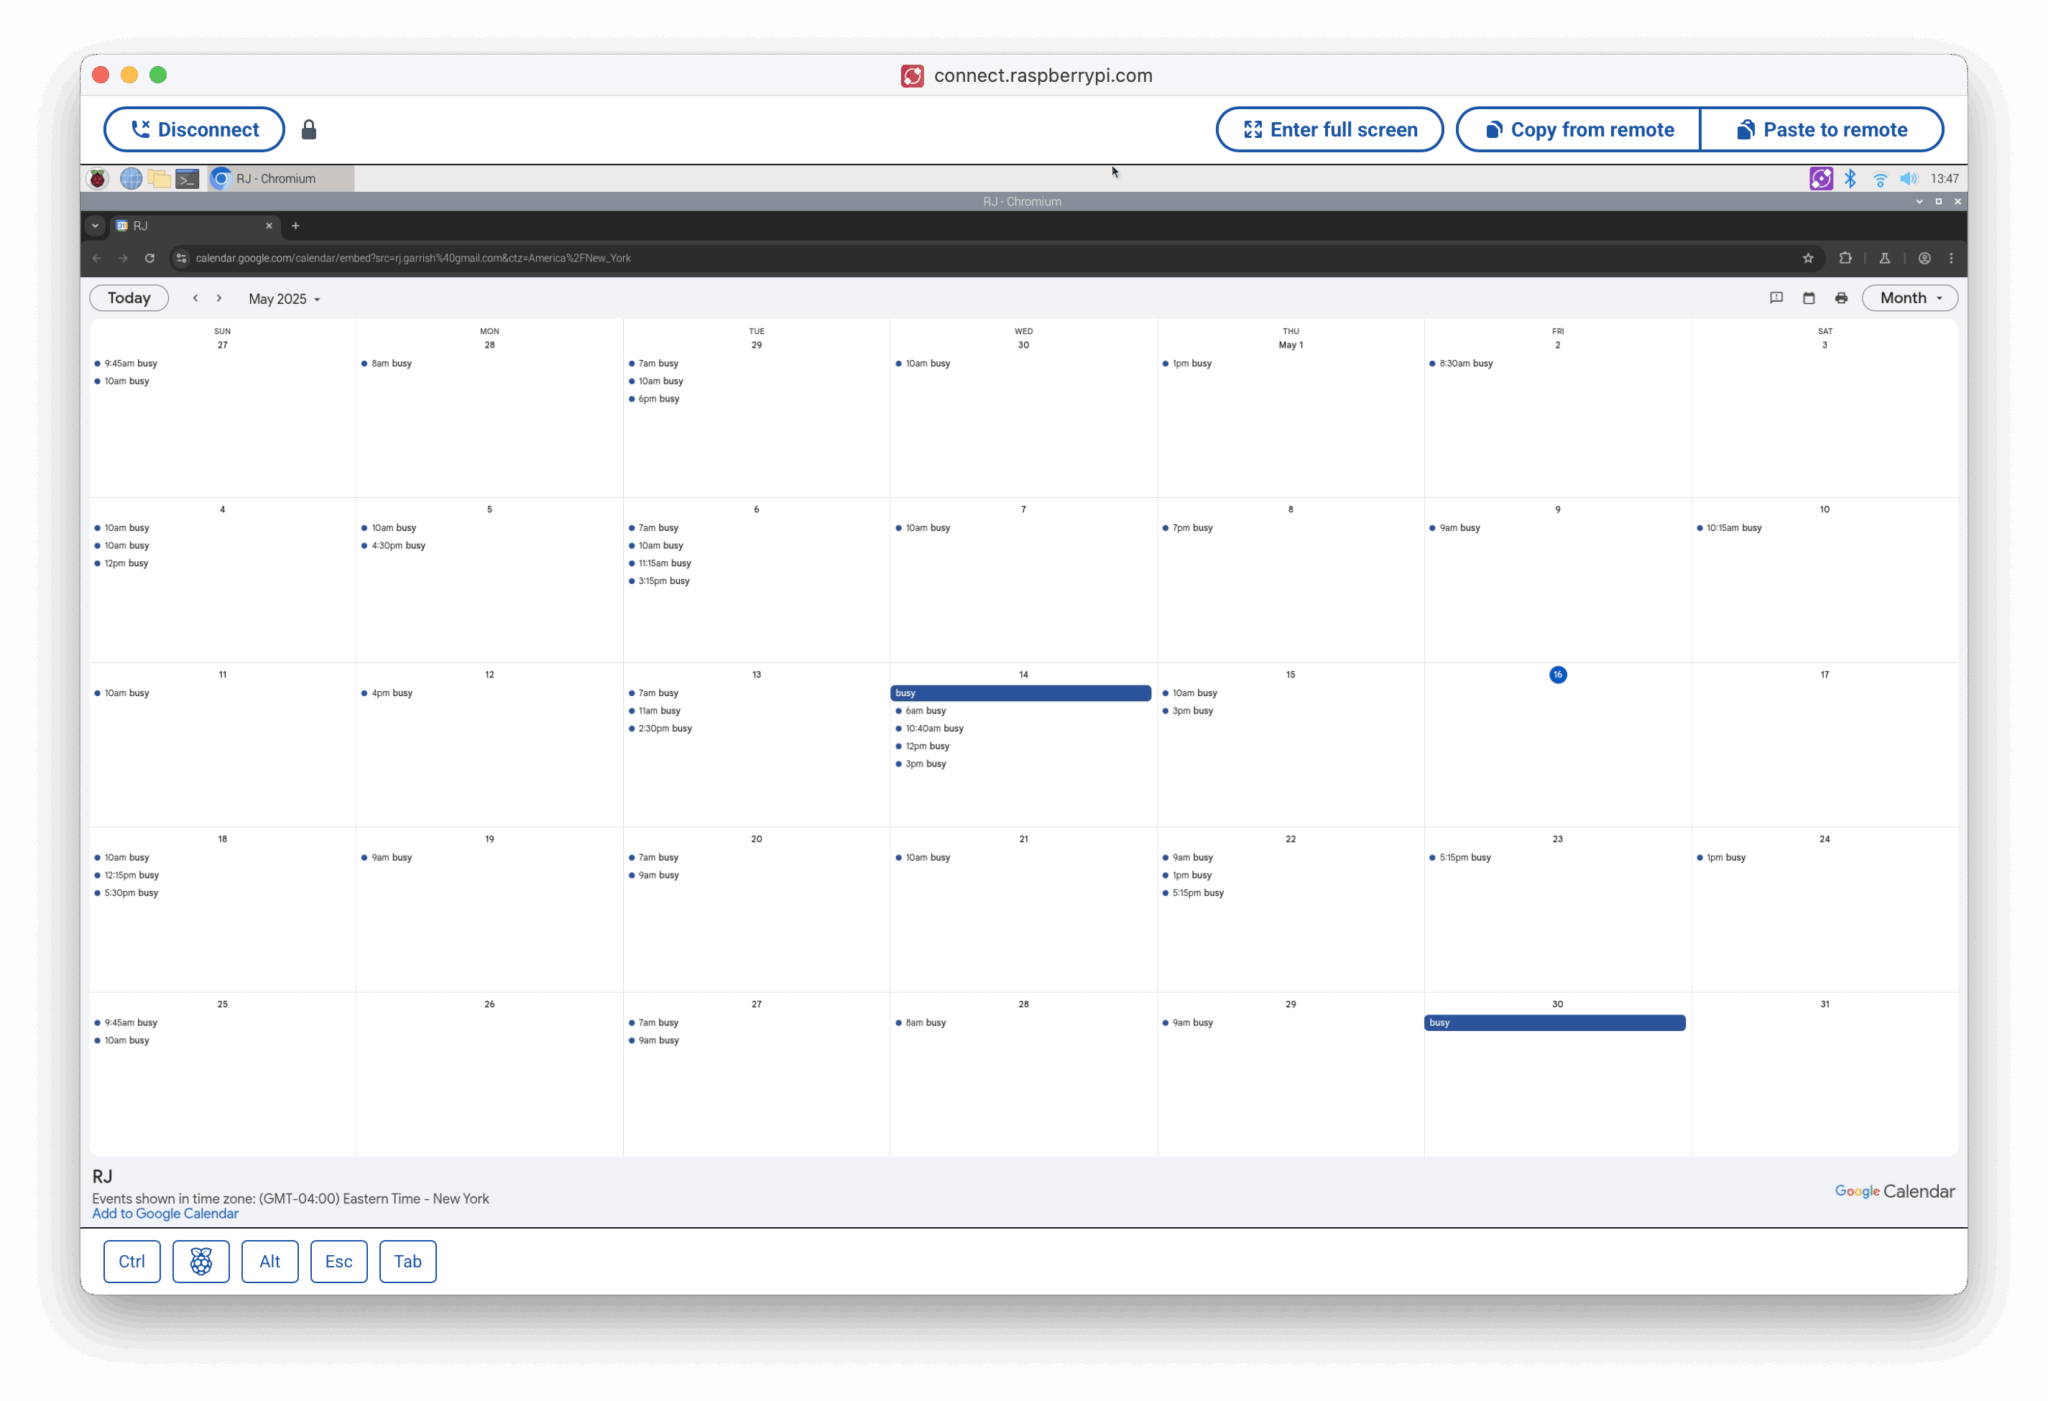The width and height of the screenshot is (2048, 1401).
Task: Click the Add to Google Calendar link
Action: point(164,1213)
